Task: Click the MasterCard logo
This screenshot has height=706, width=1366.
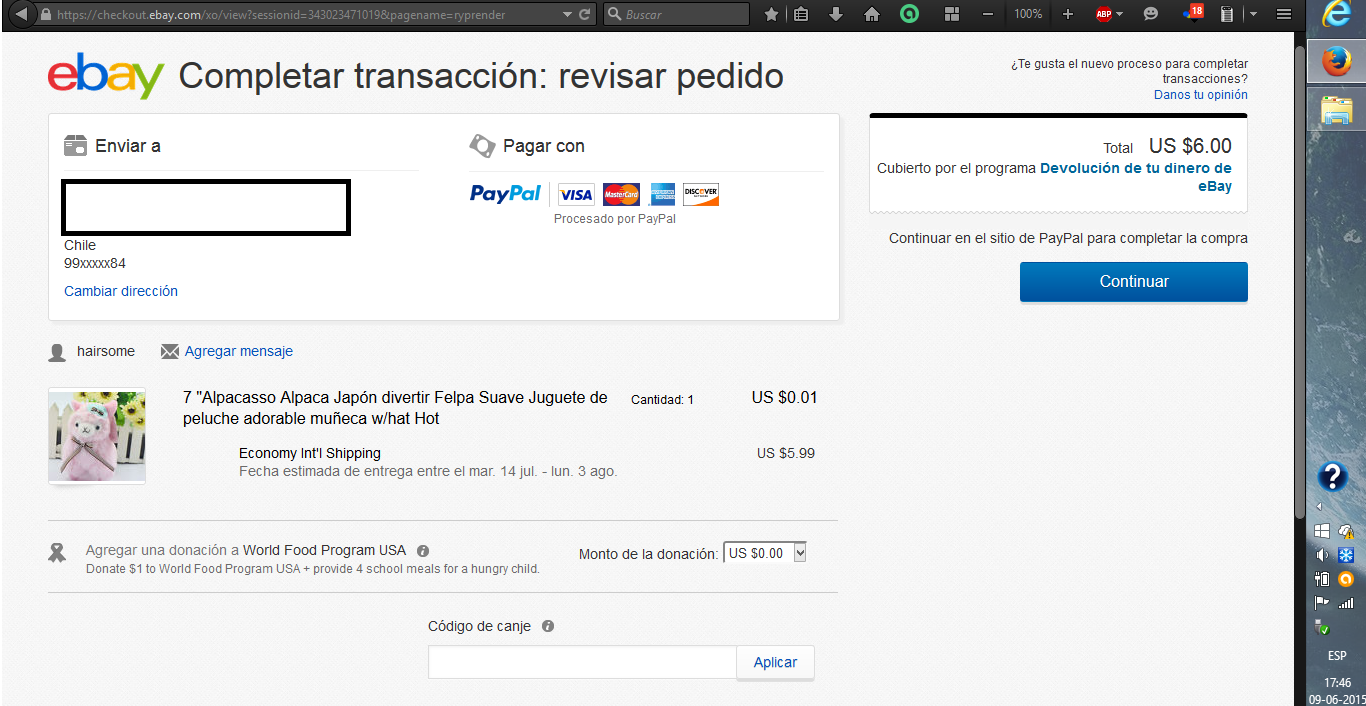Action: (622, 194)
